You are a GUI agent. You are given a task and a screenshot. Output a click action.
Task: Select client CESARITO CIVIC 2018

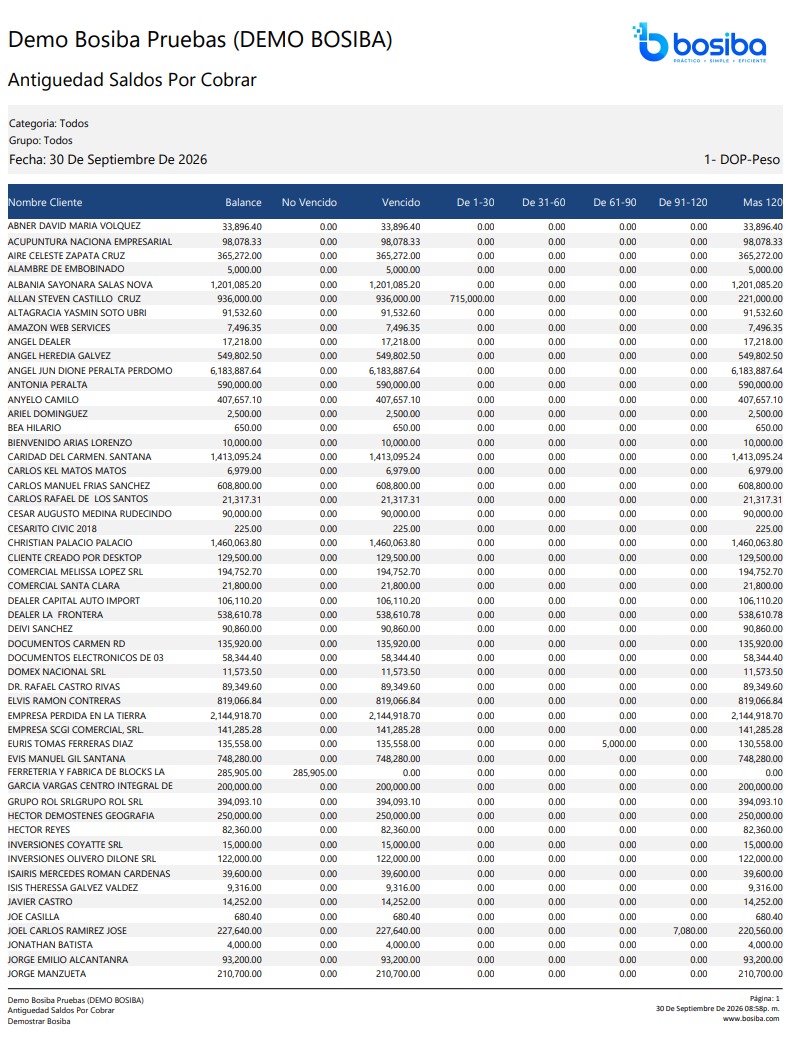pyautogui.click(x=52, y=529)
